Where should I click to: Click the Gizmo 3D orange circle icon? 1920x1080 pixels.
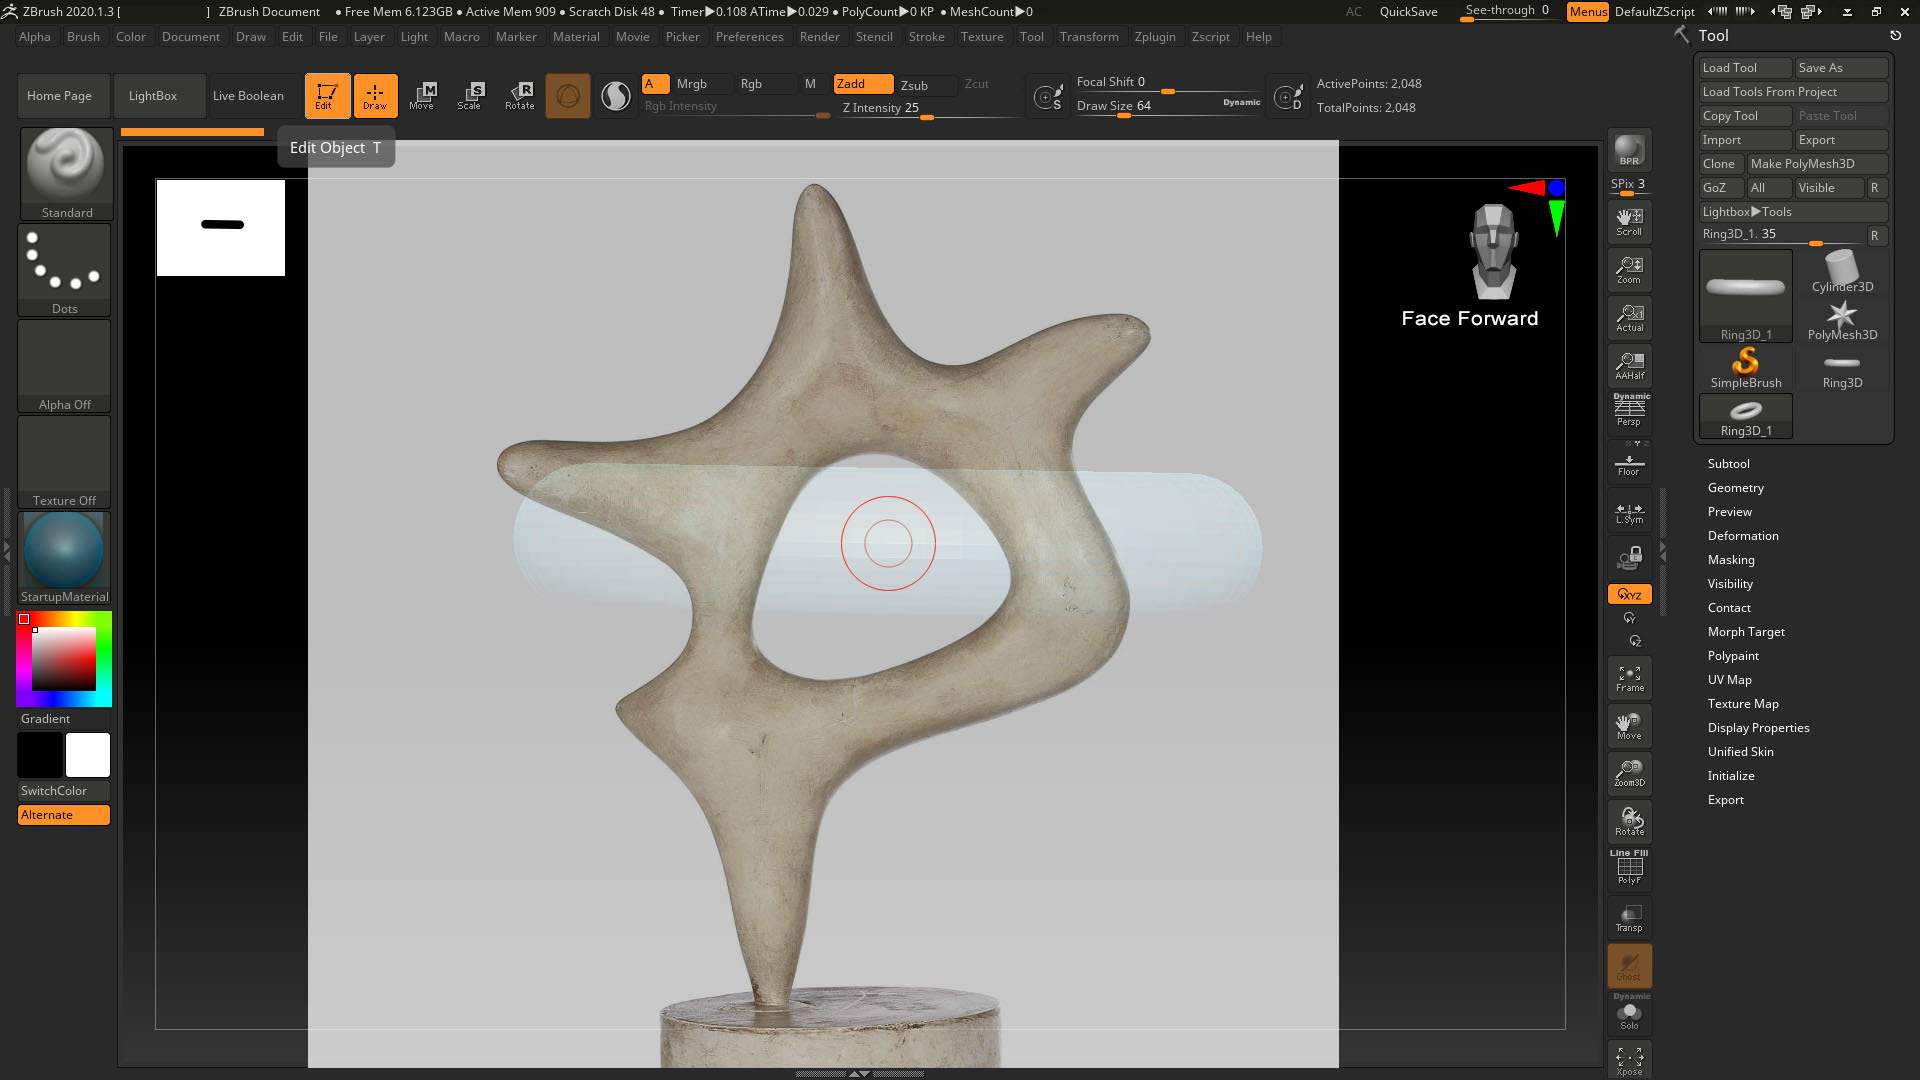point(568,96)
